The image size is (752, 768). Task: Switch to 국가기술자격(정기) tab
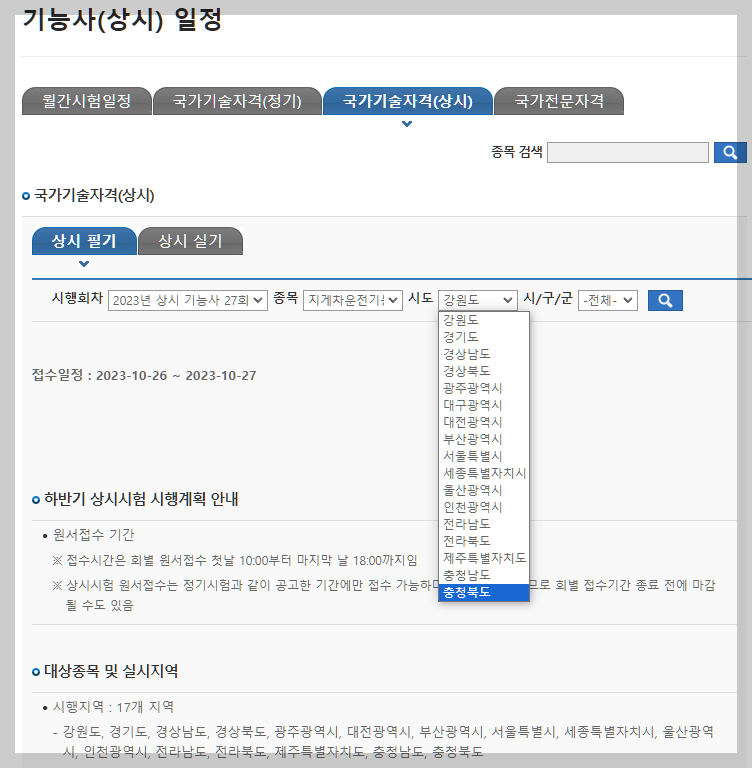[x=237, y=101]
